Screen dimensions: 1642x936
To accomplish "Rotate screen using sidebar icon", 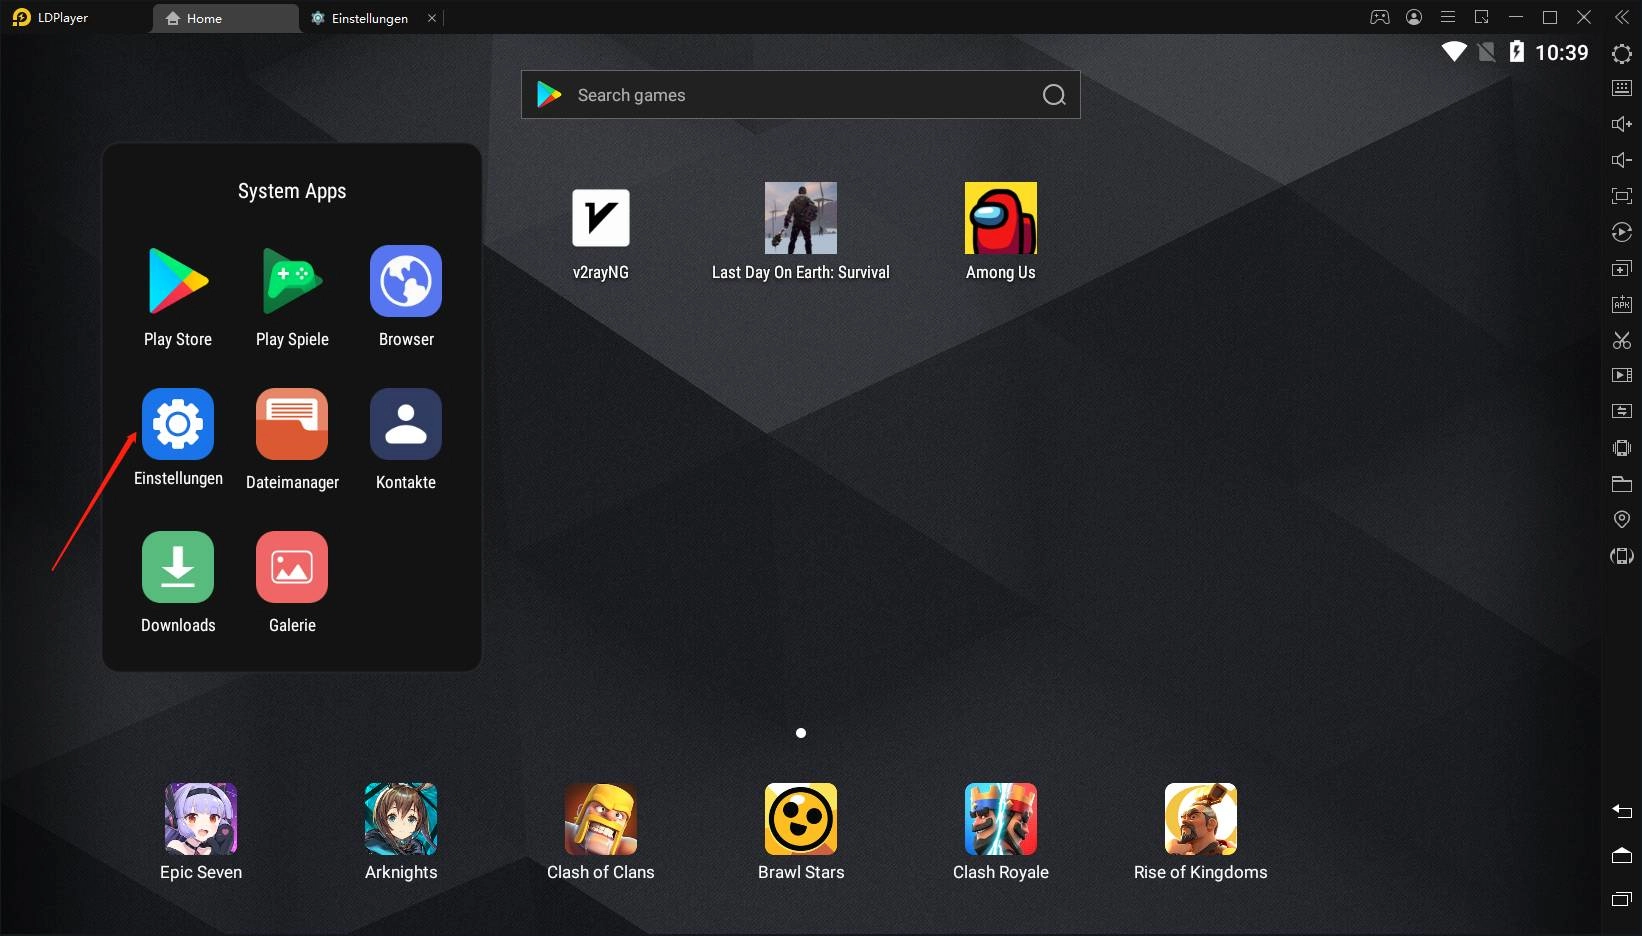I will point(1622,556).
